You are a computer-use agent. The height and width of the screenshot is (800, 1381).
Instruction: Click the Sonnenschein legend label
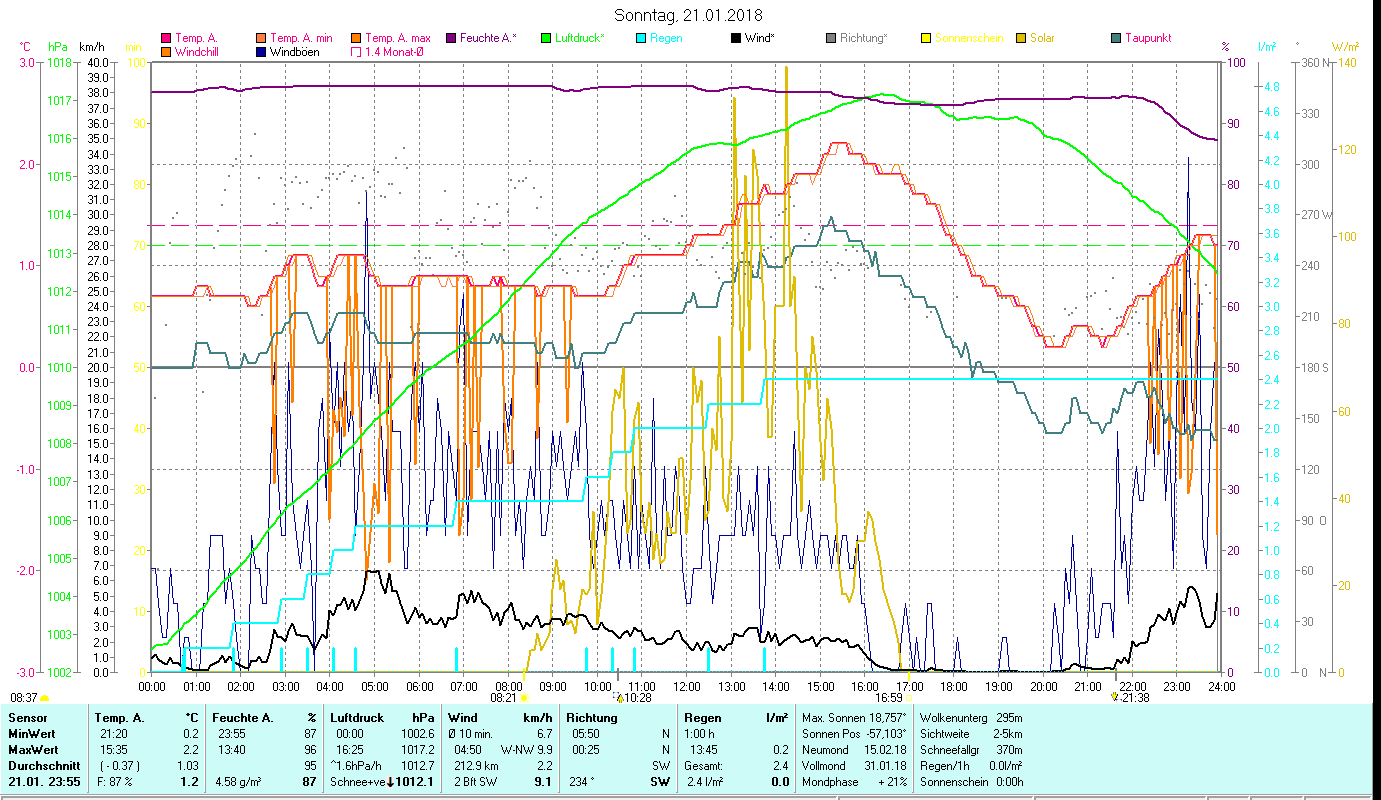(x=969, y=39)
